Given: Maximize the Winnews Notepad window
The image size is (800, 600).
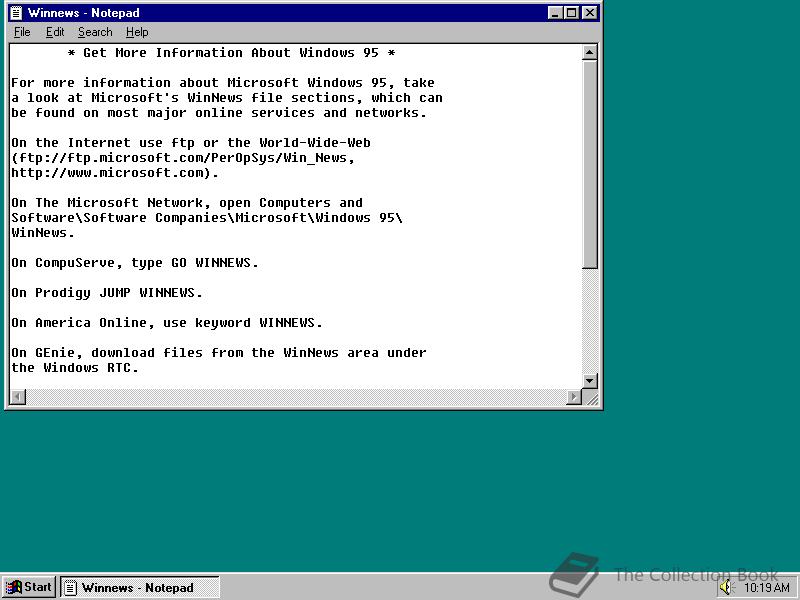Looking at the screenshot, I should pos(571,13).
